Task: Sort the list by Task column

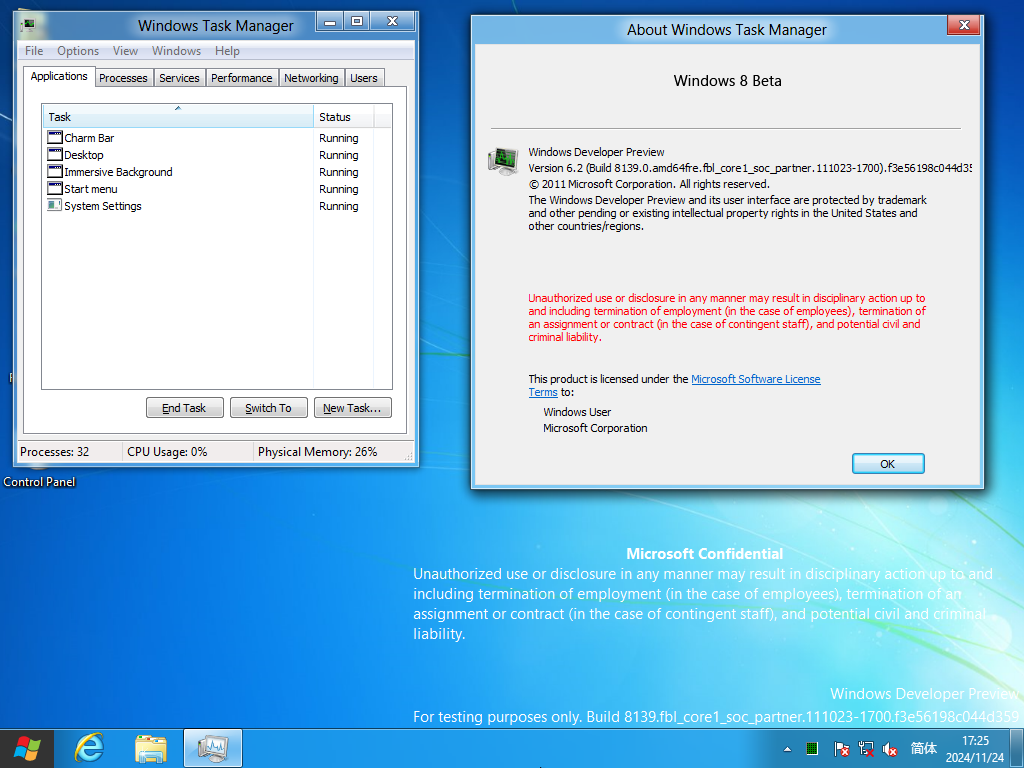Action: 178,116
